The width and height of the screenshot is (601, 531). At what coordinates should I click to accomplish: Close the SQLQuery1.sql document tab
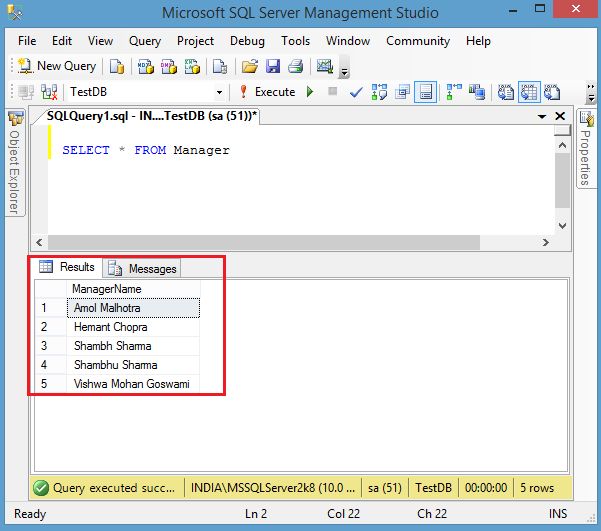tap(560, 116)
